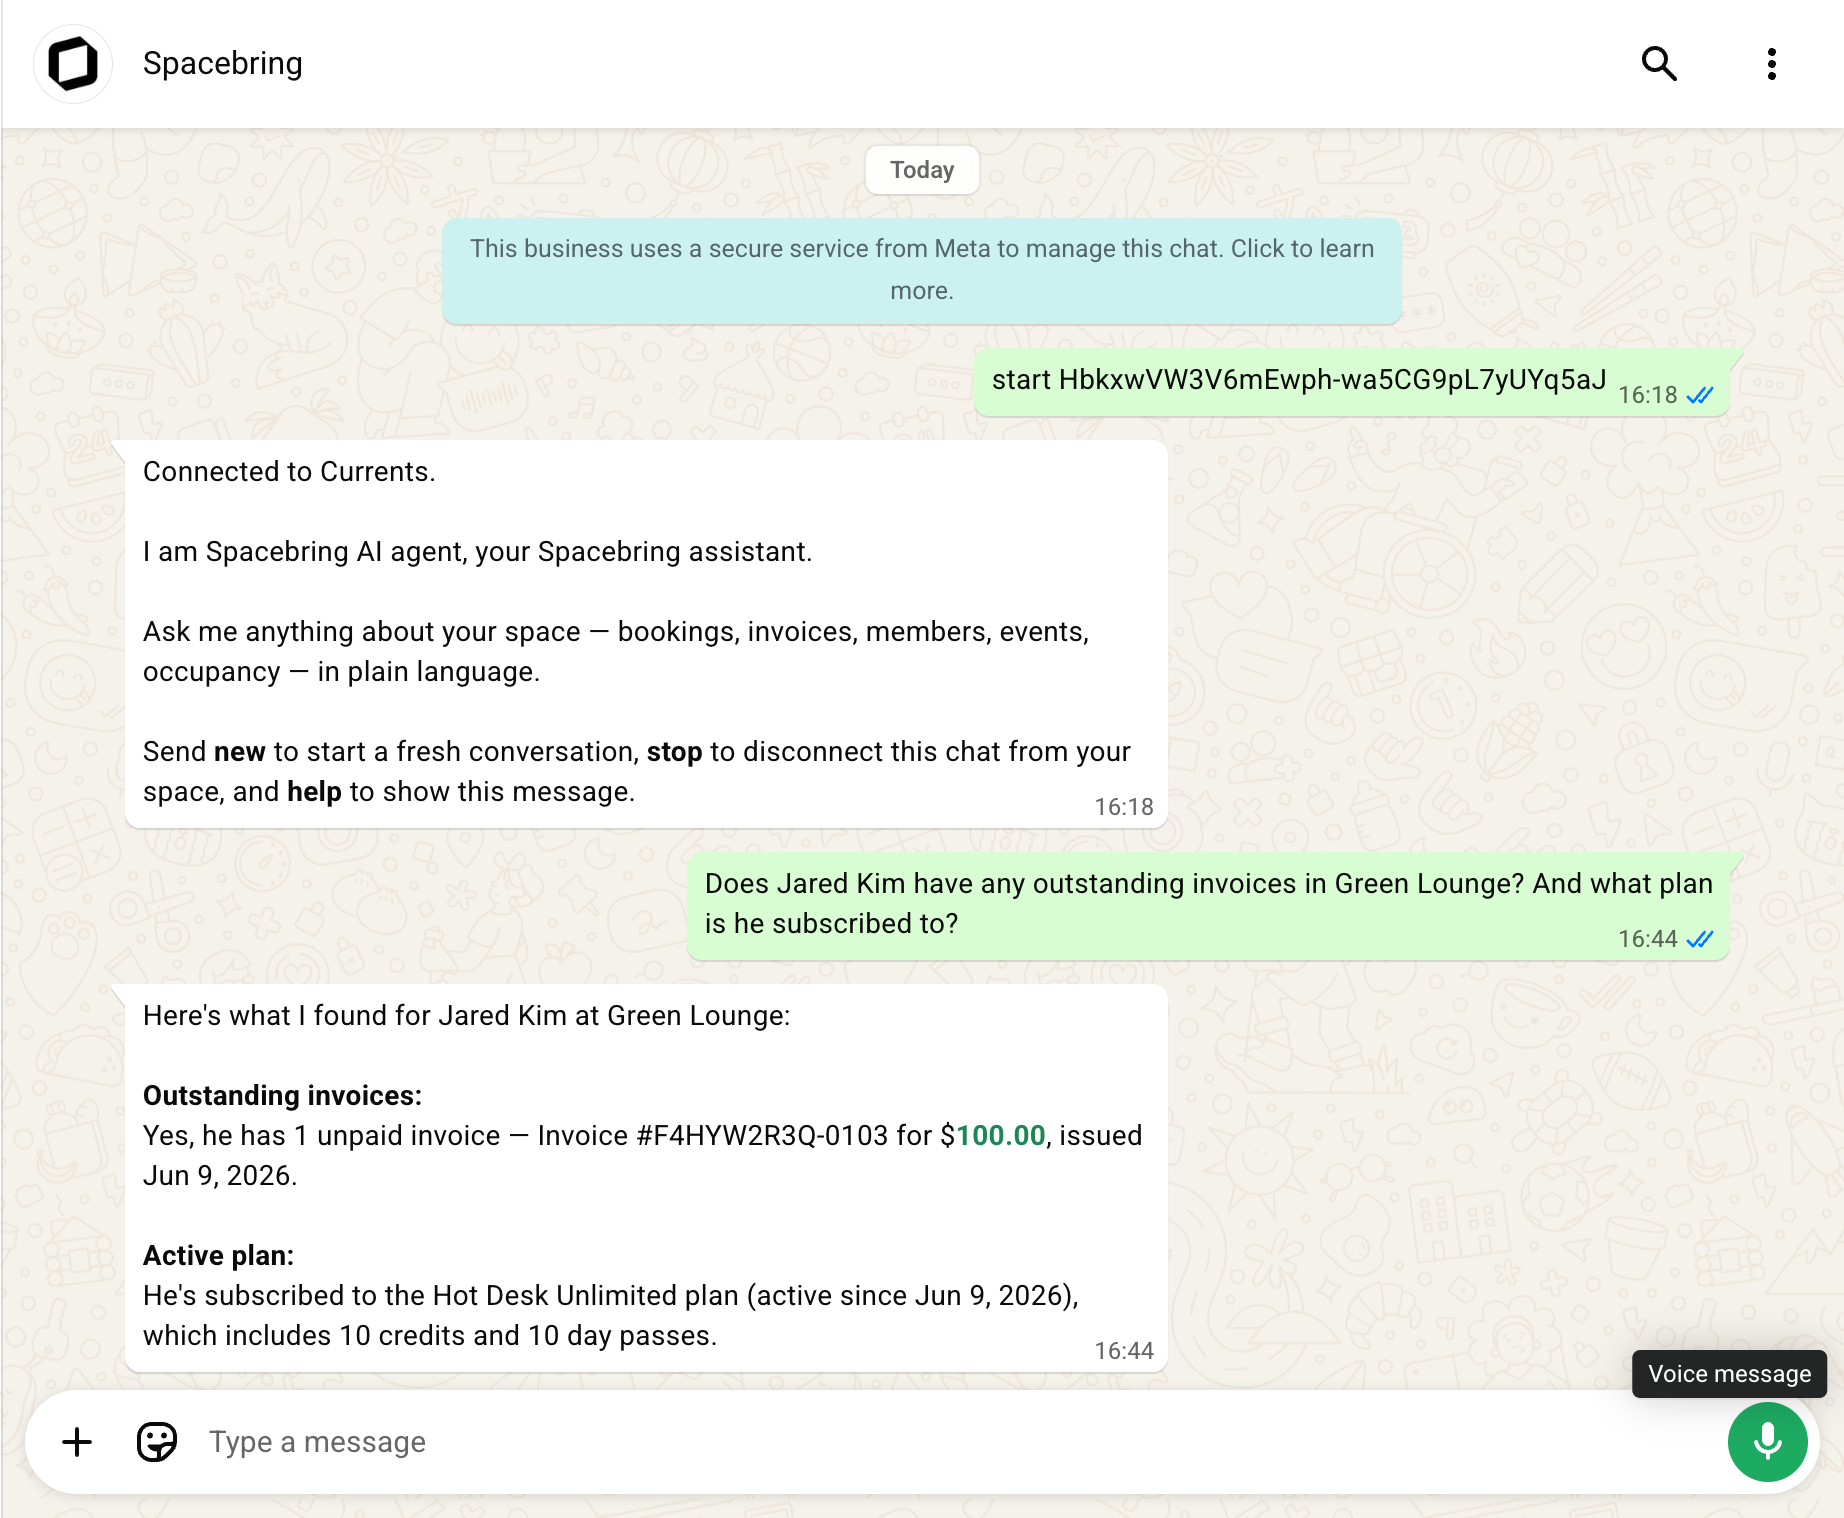This screenshot has width=1844, height=1518.
Task: Click the Jared Kim question message
Action: (x=1208, y=906)
